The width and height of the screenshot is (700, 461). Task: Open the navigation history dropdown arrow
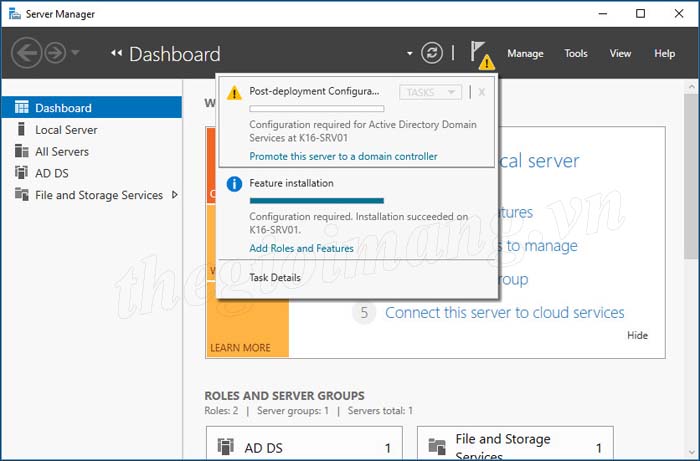(x=76, y=54)
